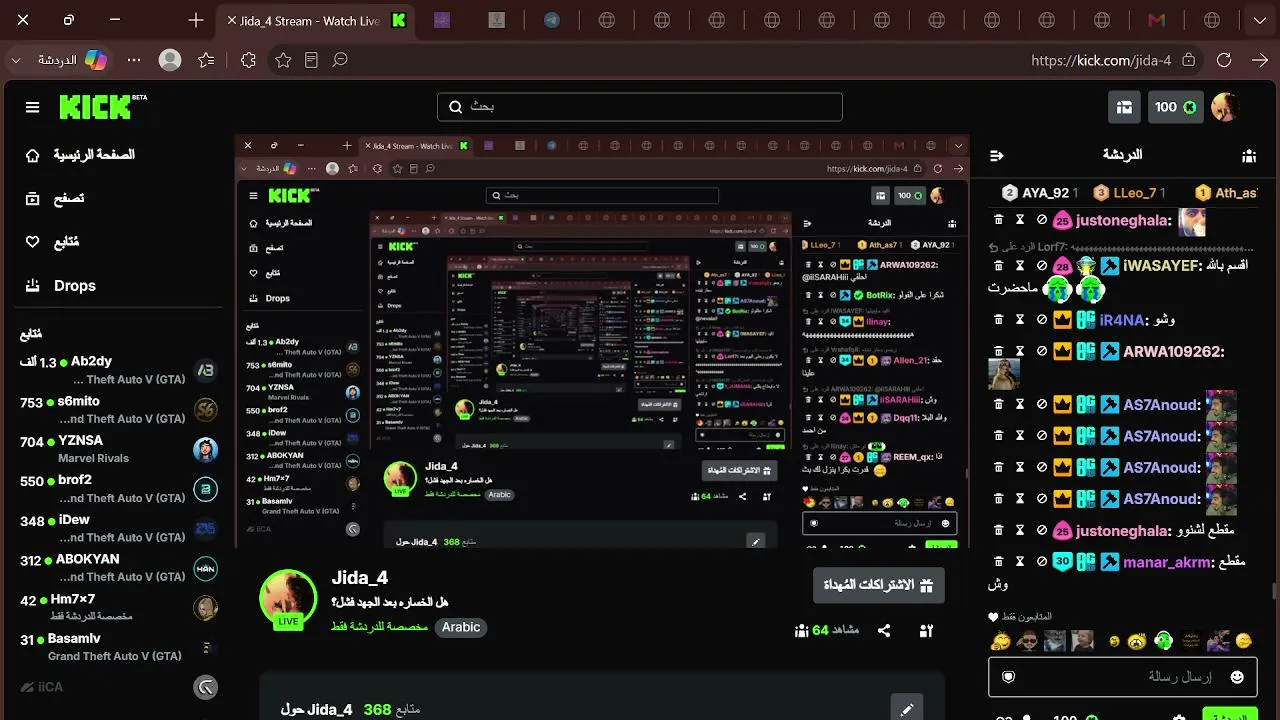1280x720 pixels.
Task: Click the ARWA109262 username in chat
Action: click(1174, 351)
